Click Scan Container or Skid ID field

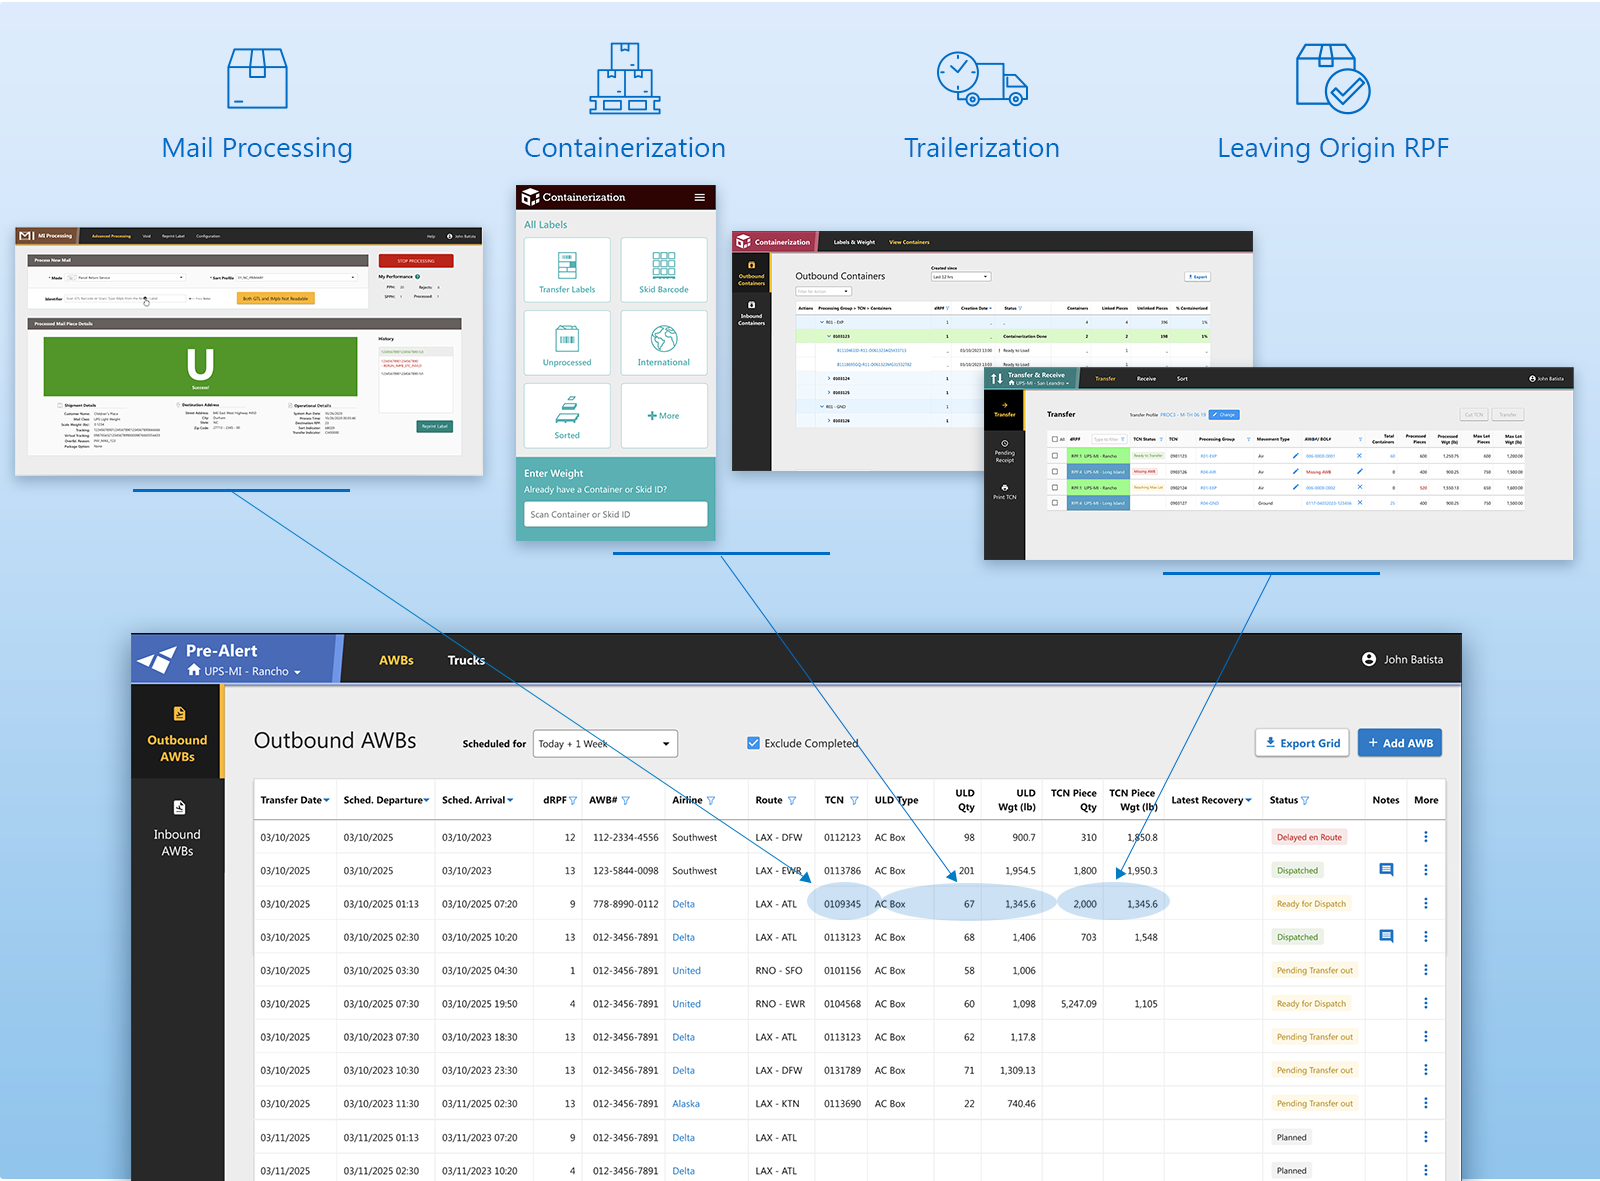click(x=616, y=514)
